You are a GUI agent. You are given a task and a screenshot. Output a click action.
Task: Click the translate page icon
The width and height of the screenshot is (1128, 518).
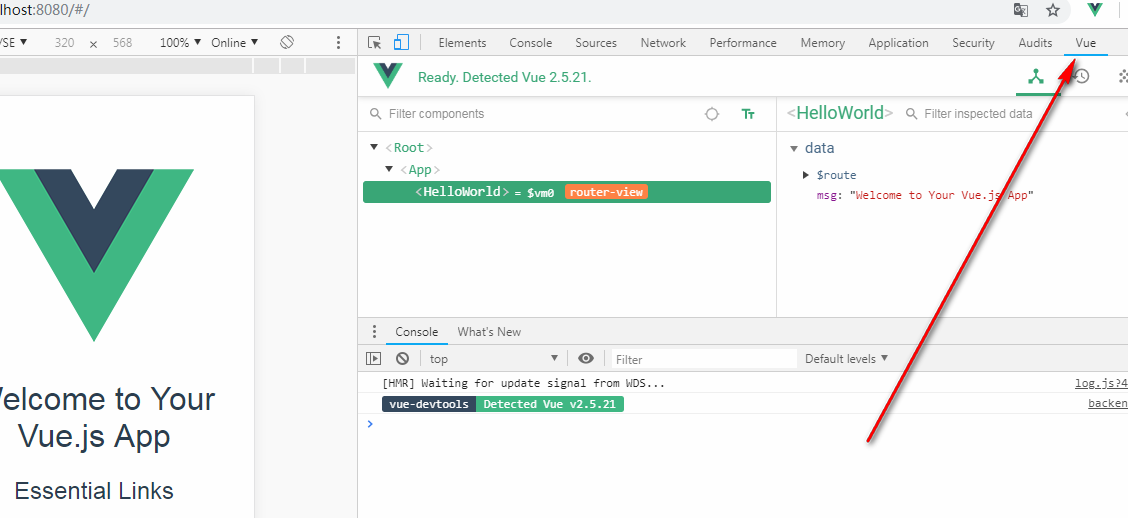(x=1021, y=10)
